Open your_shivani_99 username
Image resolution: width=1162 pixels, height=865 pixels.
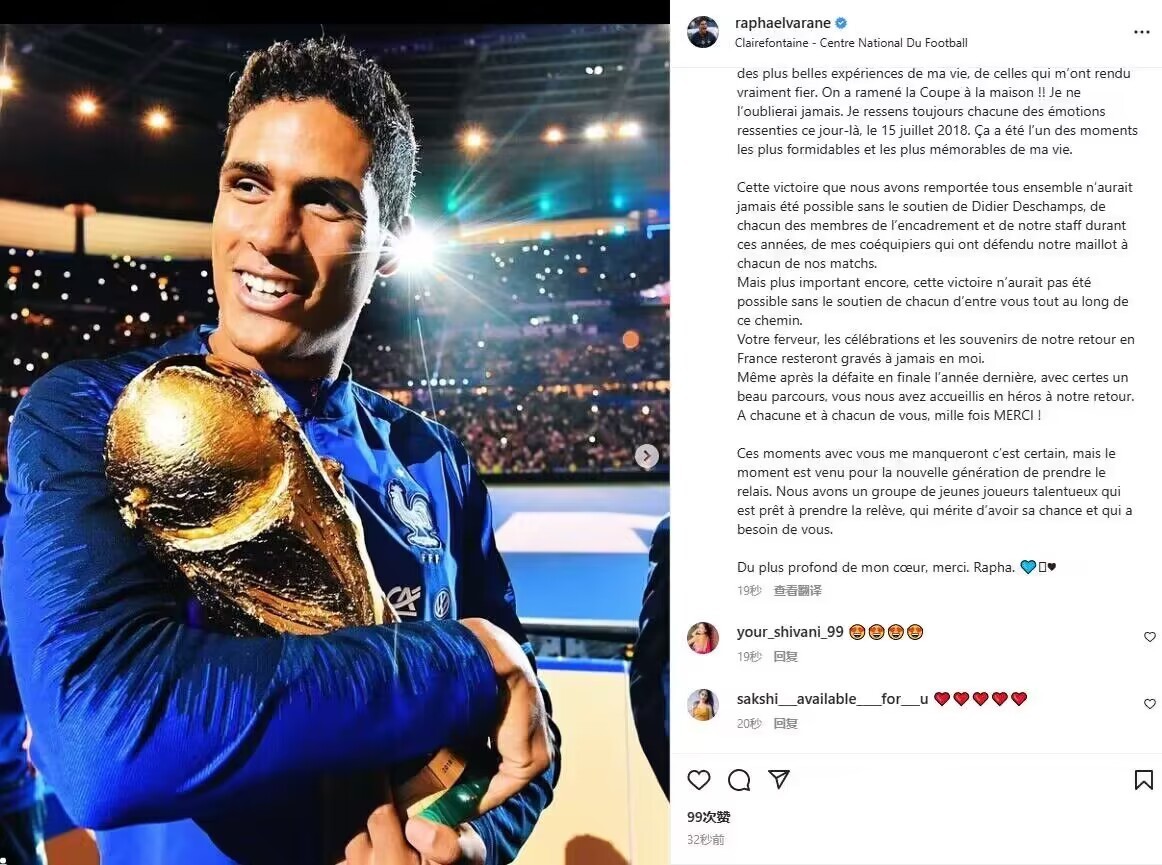(x=790, y=632)
